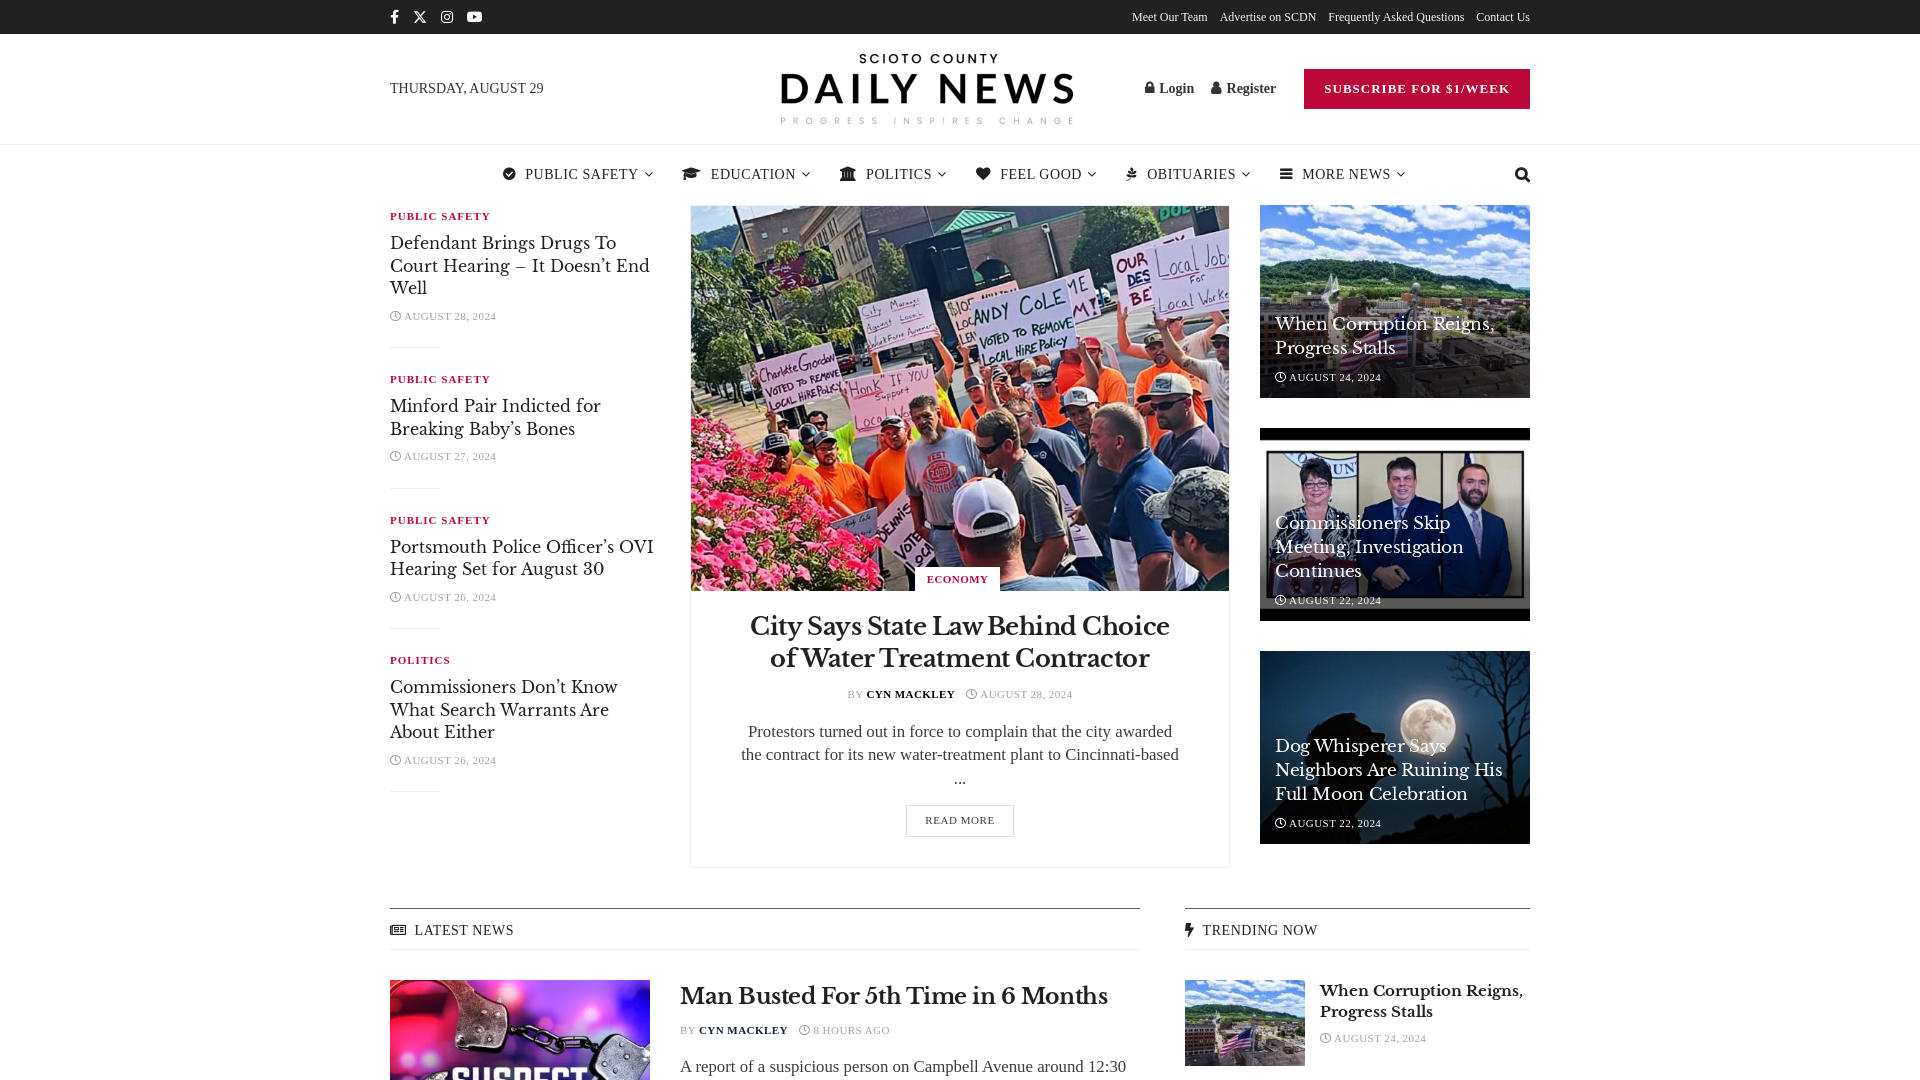Click the Economy category tag
This screenshot has height=1080, width=1920.
(957, 580)
